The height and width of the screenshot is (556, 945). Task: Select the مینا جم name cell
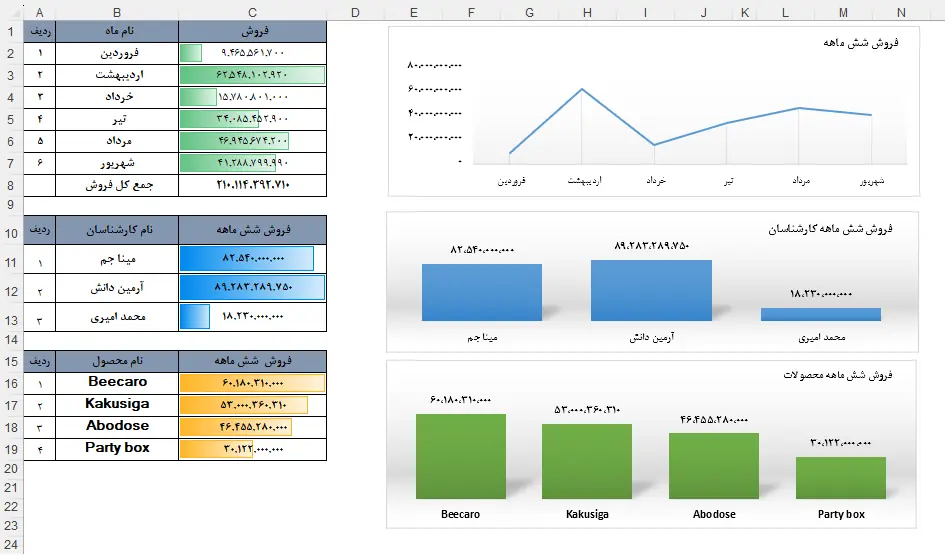(118, 259)
